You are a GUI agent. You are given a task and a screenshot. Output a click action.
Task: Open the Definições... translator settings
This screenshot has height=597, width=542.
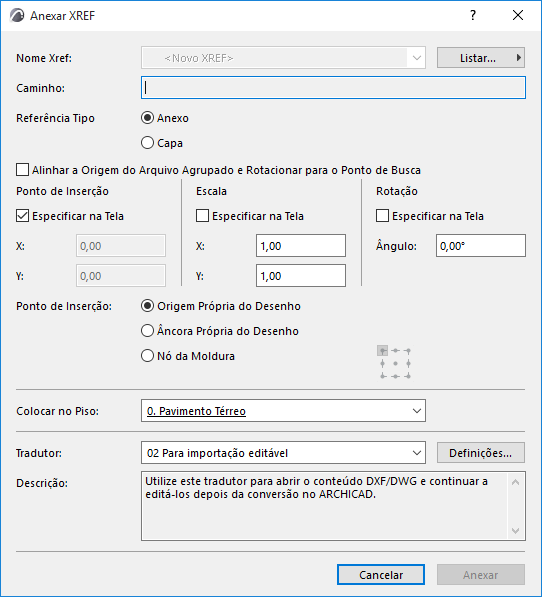click(x=481, y=453)
